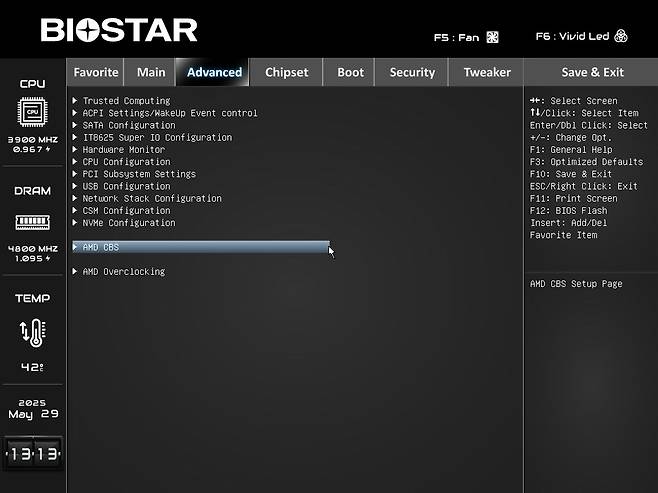Click the arrow beside CSM Configuration
Screen dimensions: 658x493
point(75,210)
